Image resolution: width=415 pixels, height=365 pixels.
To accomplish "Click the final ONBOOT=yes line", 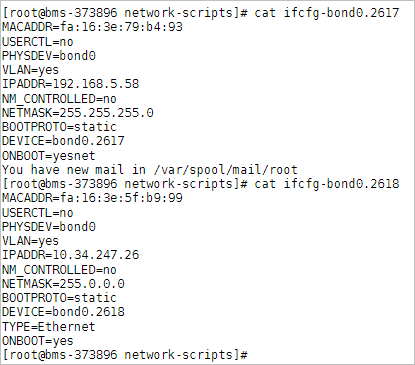I will (38, 341).
